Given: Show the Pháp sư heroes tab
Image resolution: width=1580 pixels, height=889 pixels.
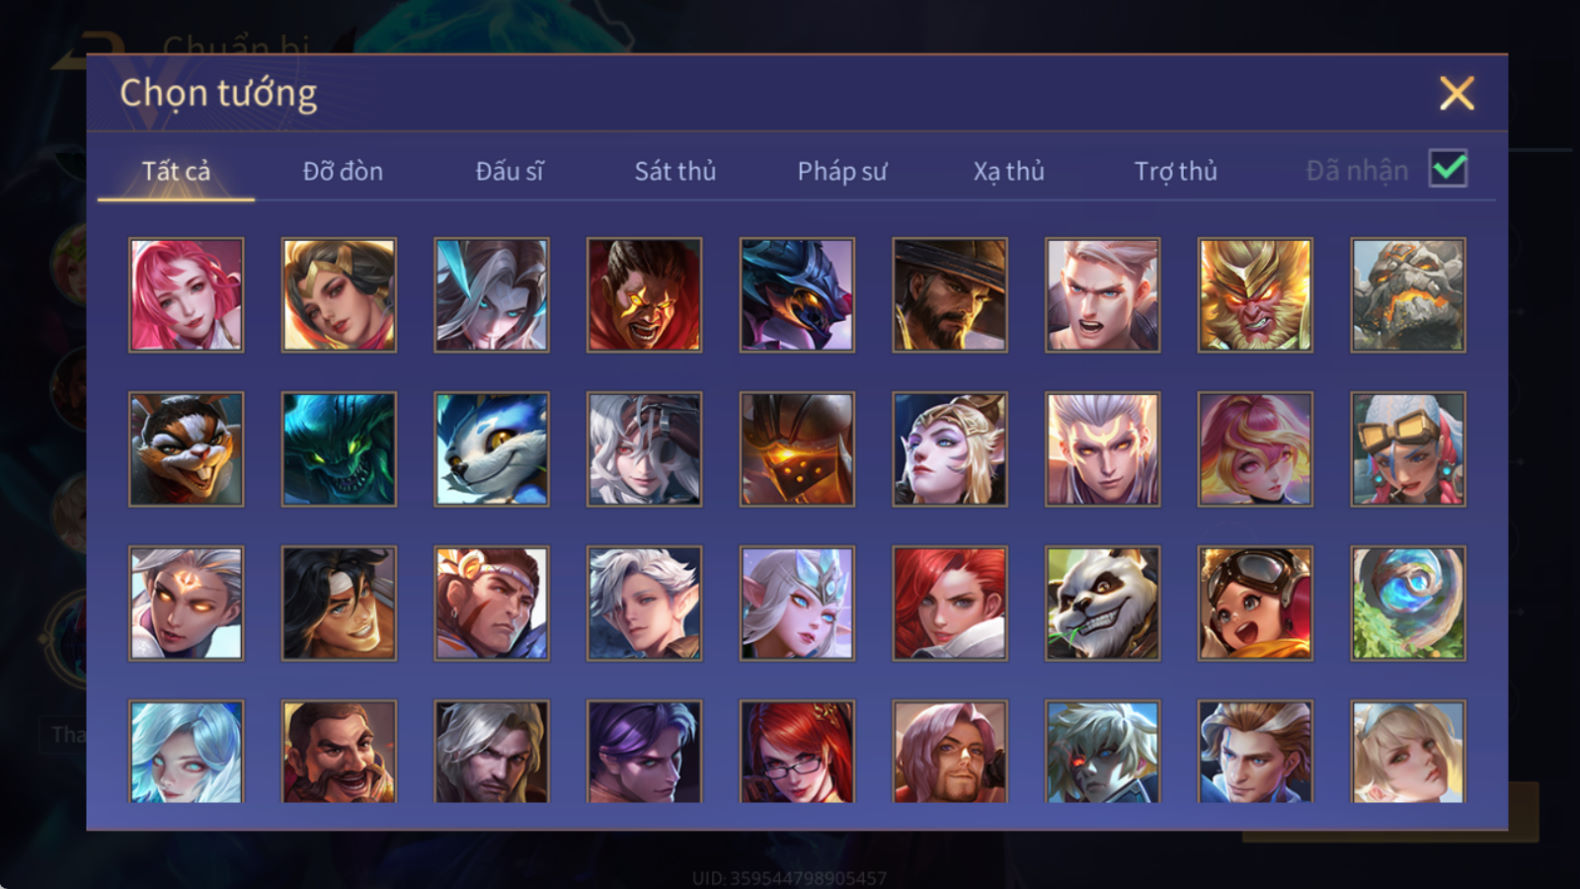Looking at the screenshot, I should (x=842, y=171).
